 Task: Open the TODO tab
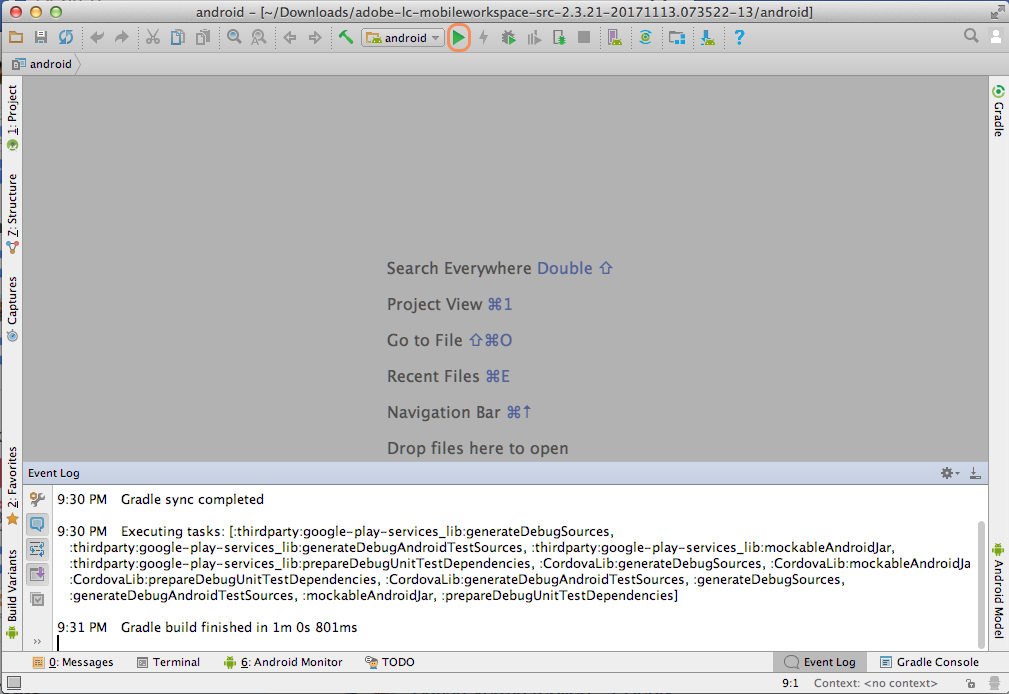[390, 662]
